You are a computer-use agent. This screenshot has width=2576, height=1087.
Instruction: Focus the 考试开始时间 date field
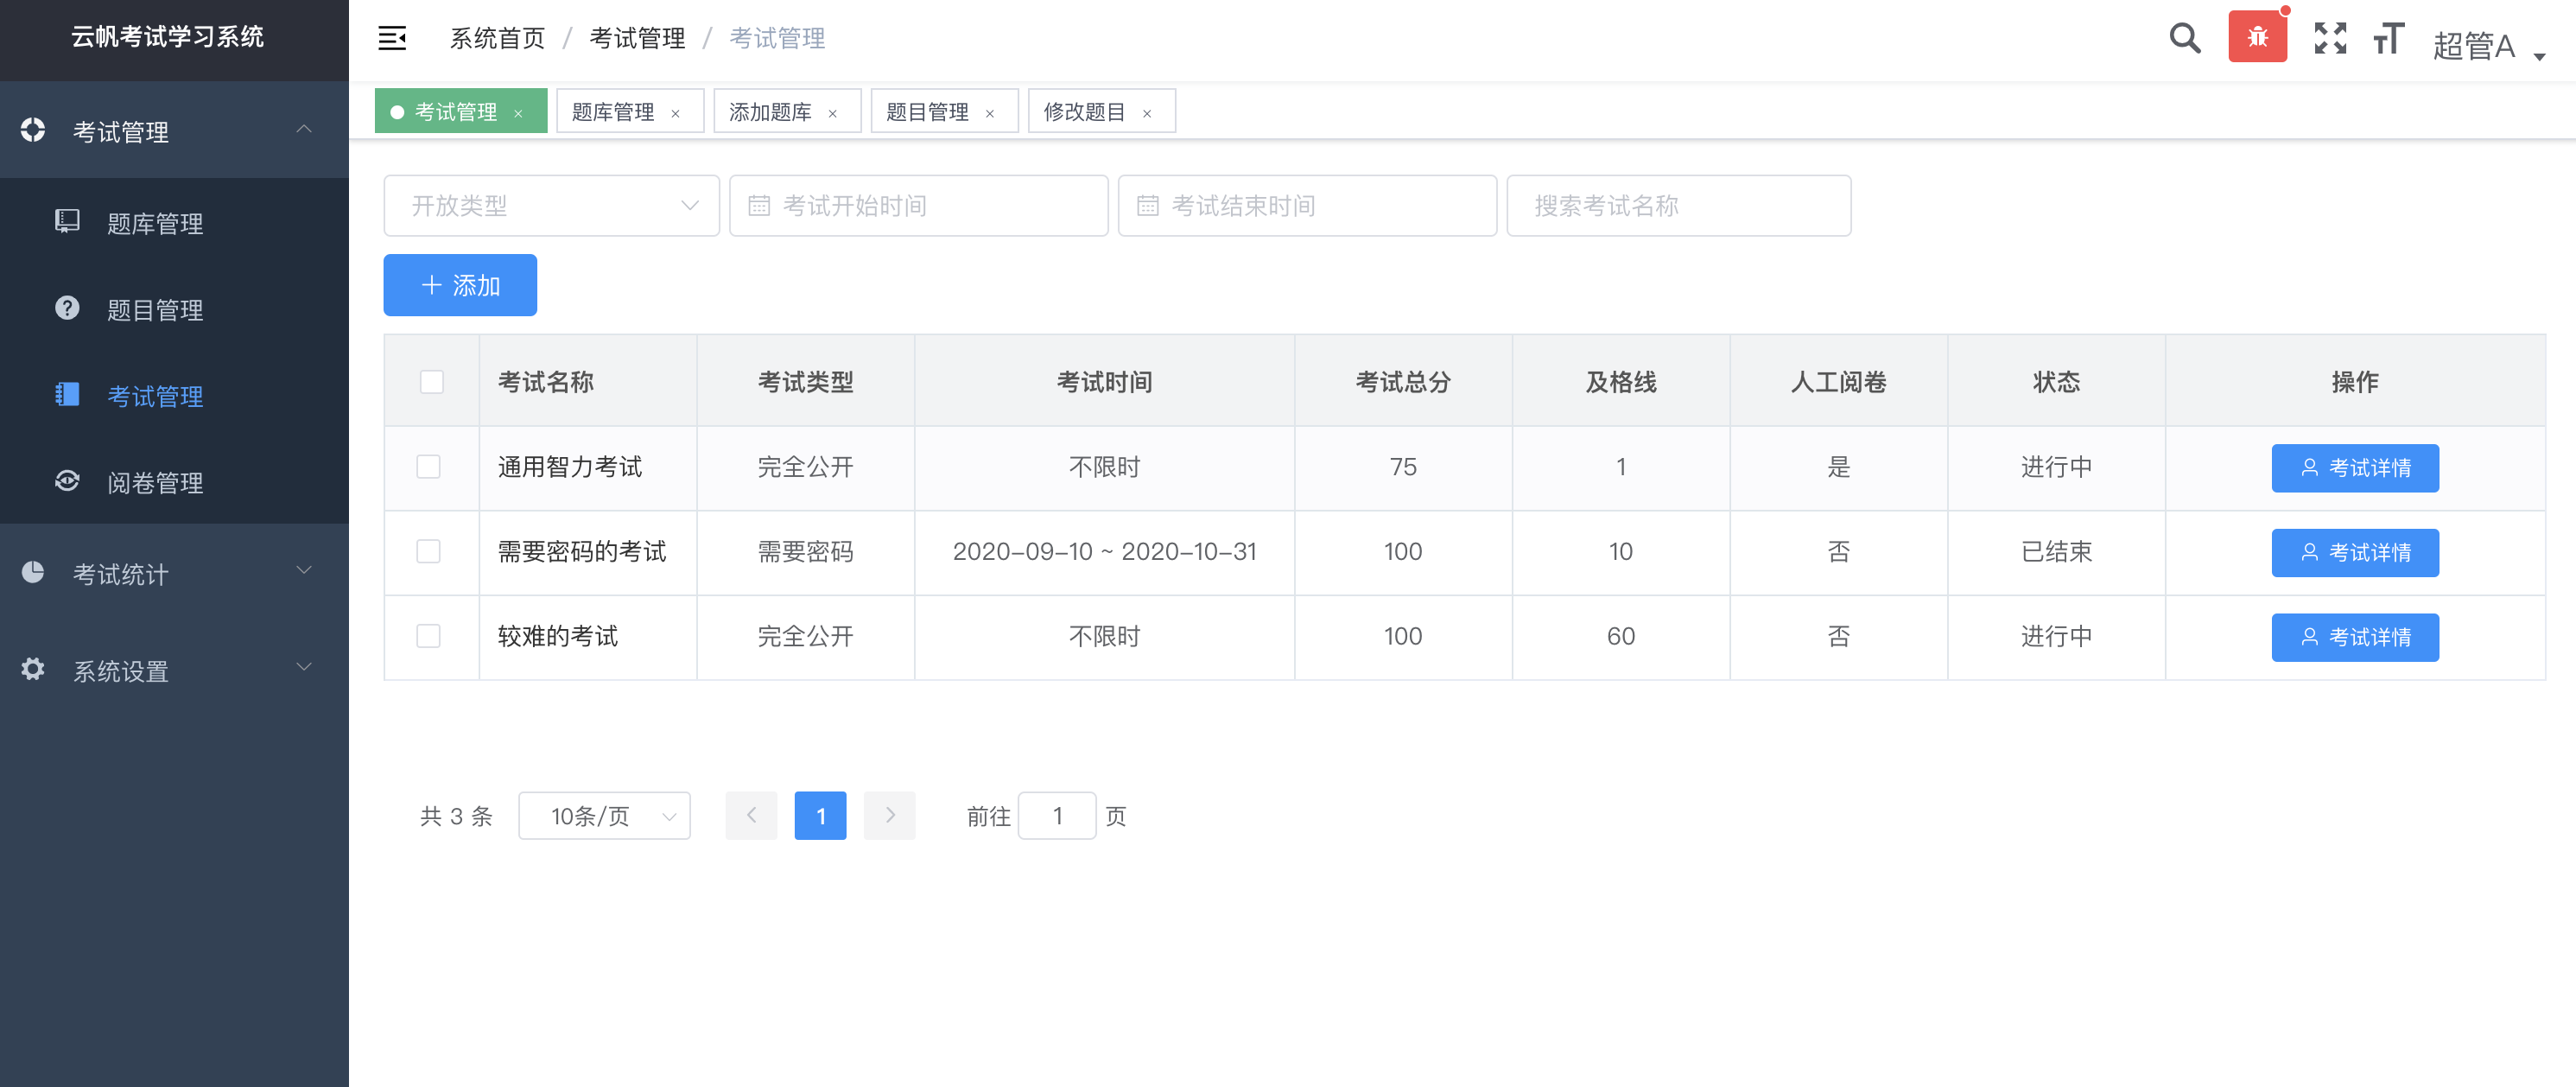pos(918,206)
